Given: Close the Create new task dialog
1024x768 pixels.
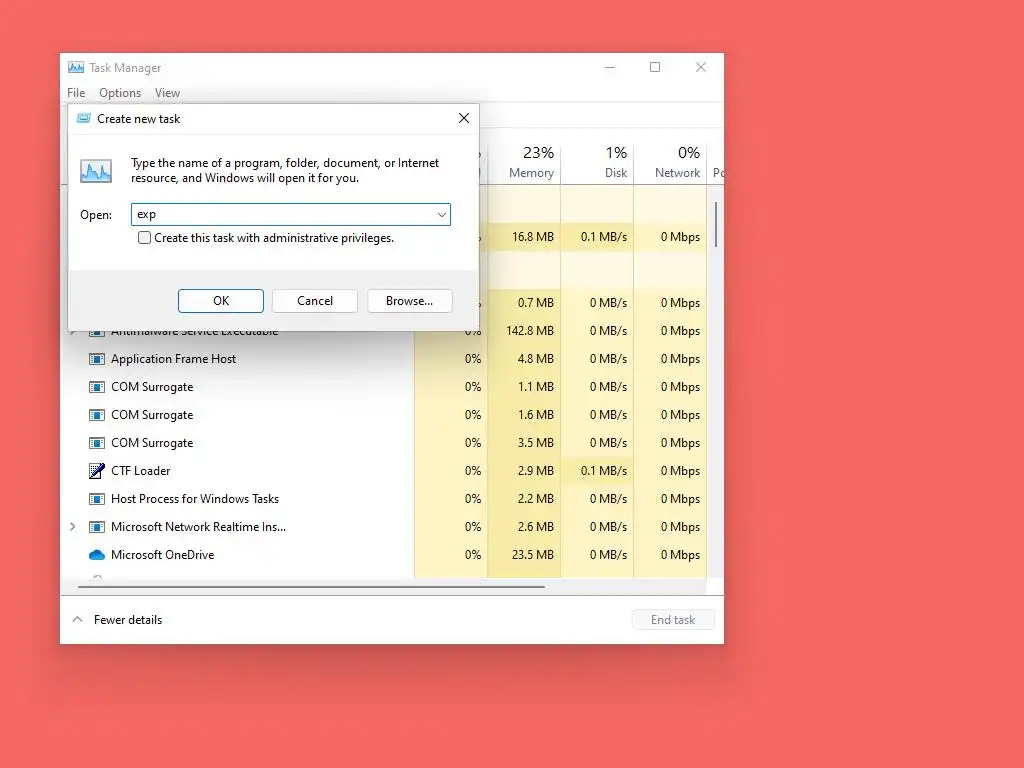Looking at the screenshot, I should click(x=464, y=118).
